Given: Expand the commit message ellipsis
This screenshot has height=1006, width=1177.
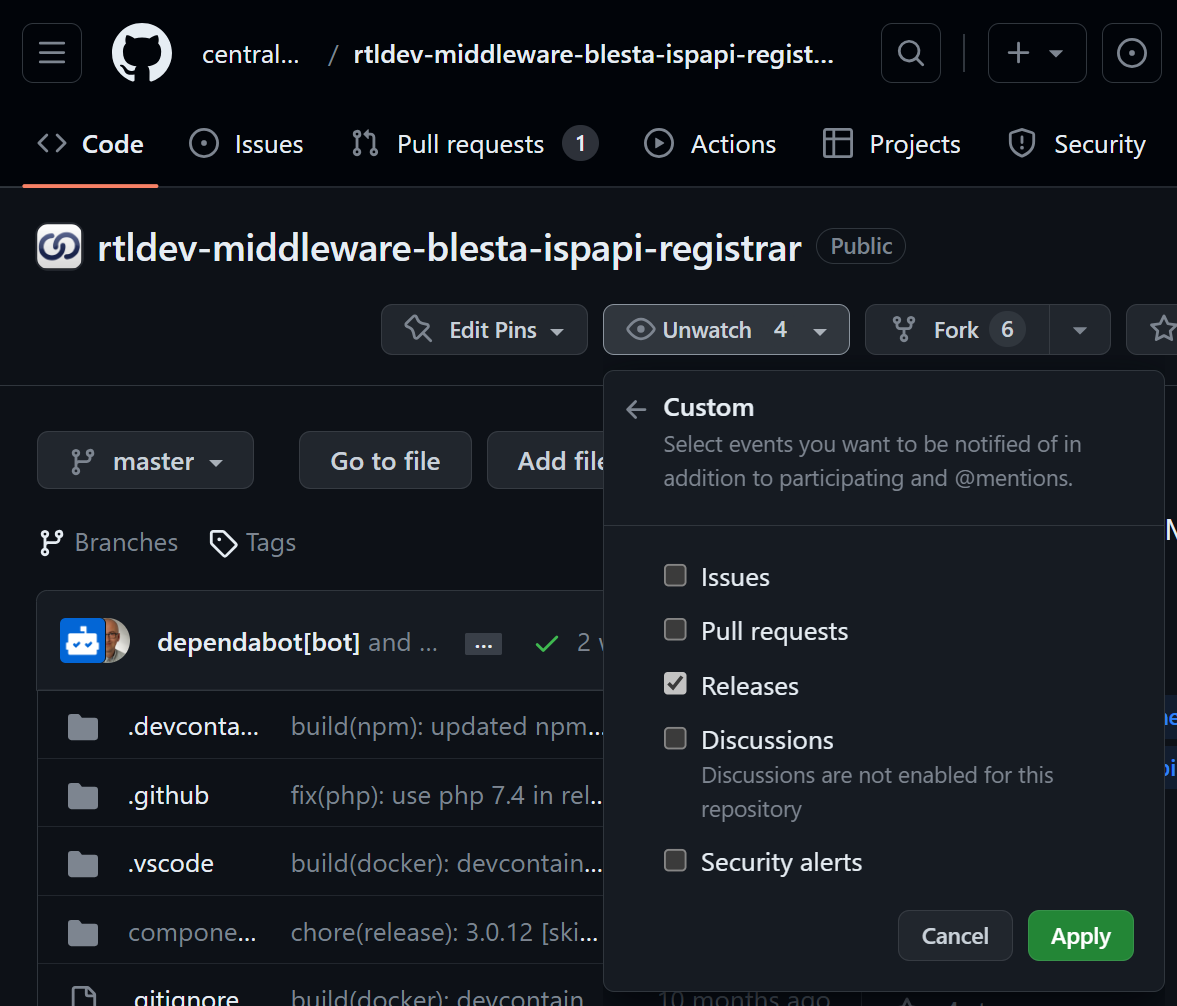Looking at the screenshot, I should coord(483,643).
